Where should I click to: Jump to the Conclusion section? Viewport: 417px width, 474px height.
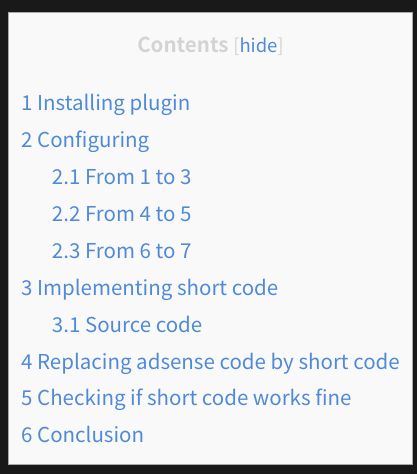[x=82, y=435]
